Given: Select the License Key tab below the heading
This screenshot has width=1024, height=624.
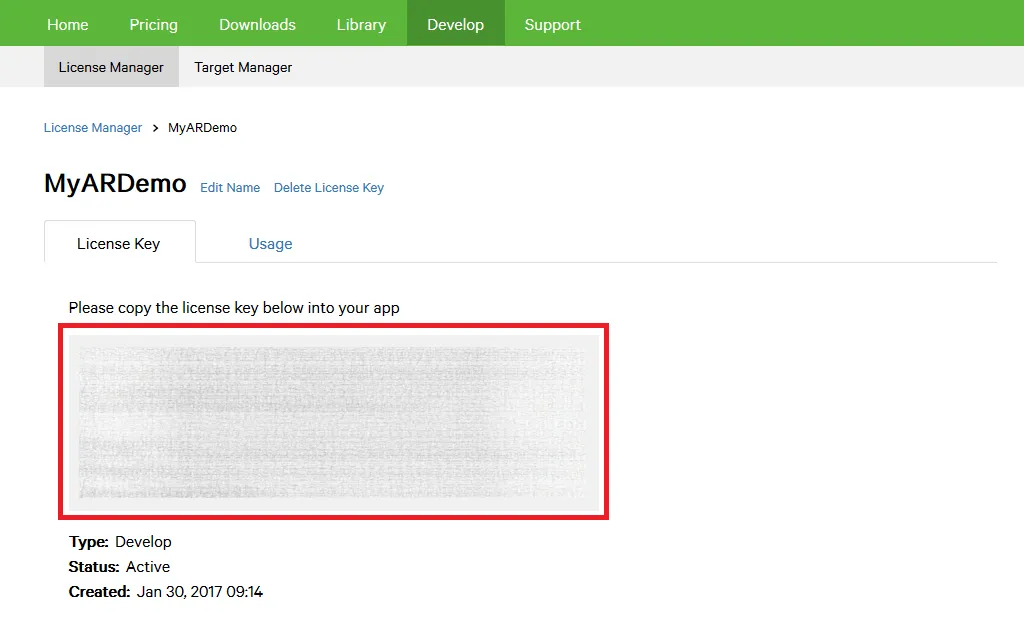Looking at the screenshot, I should click(119, 243).
